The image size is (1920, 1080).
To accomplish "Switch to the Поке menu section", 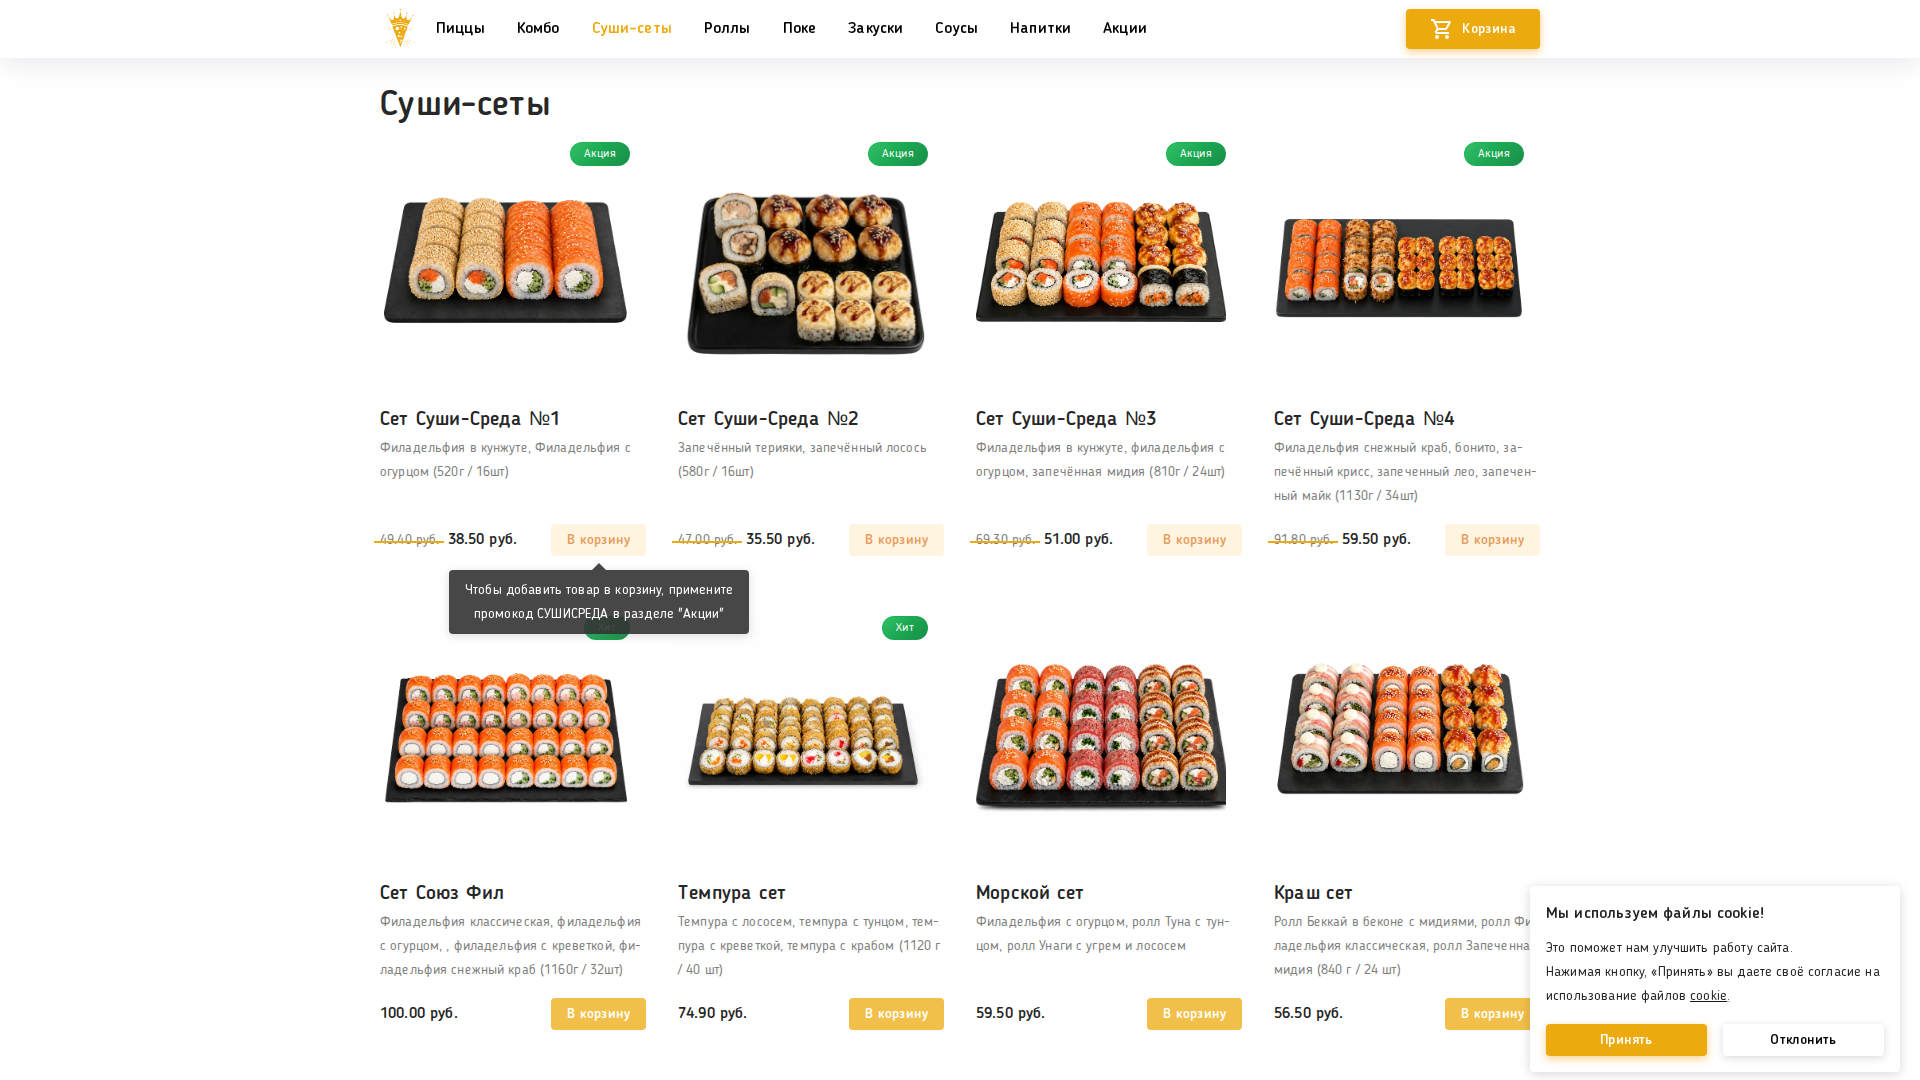I will (x=799, y=28).
